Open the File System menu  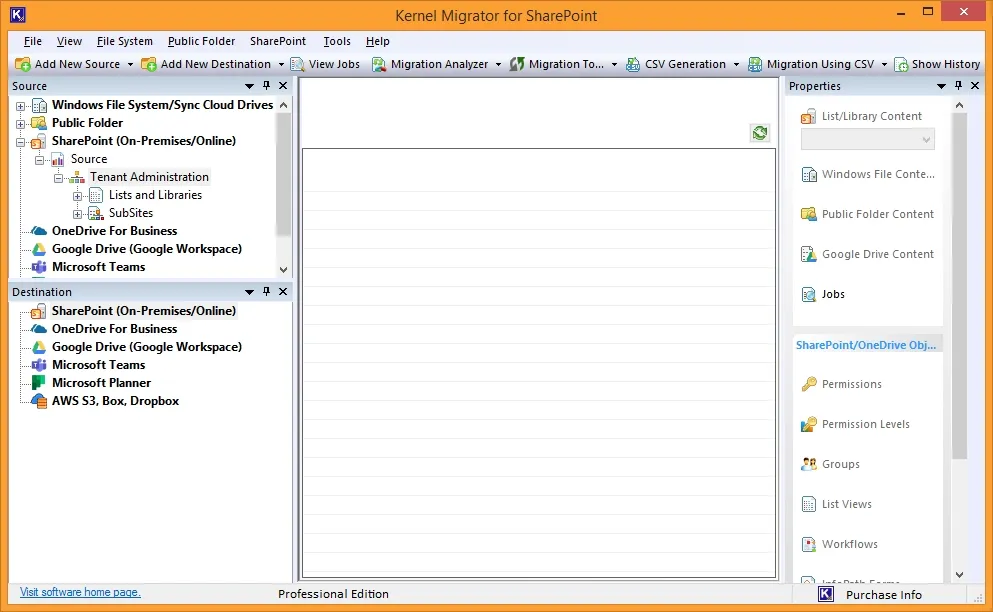point(125,41)
